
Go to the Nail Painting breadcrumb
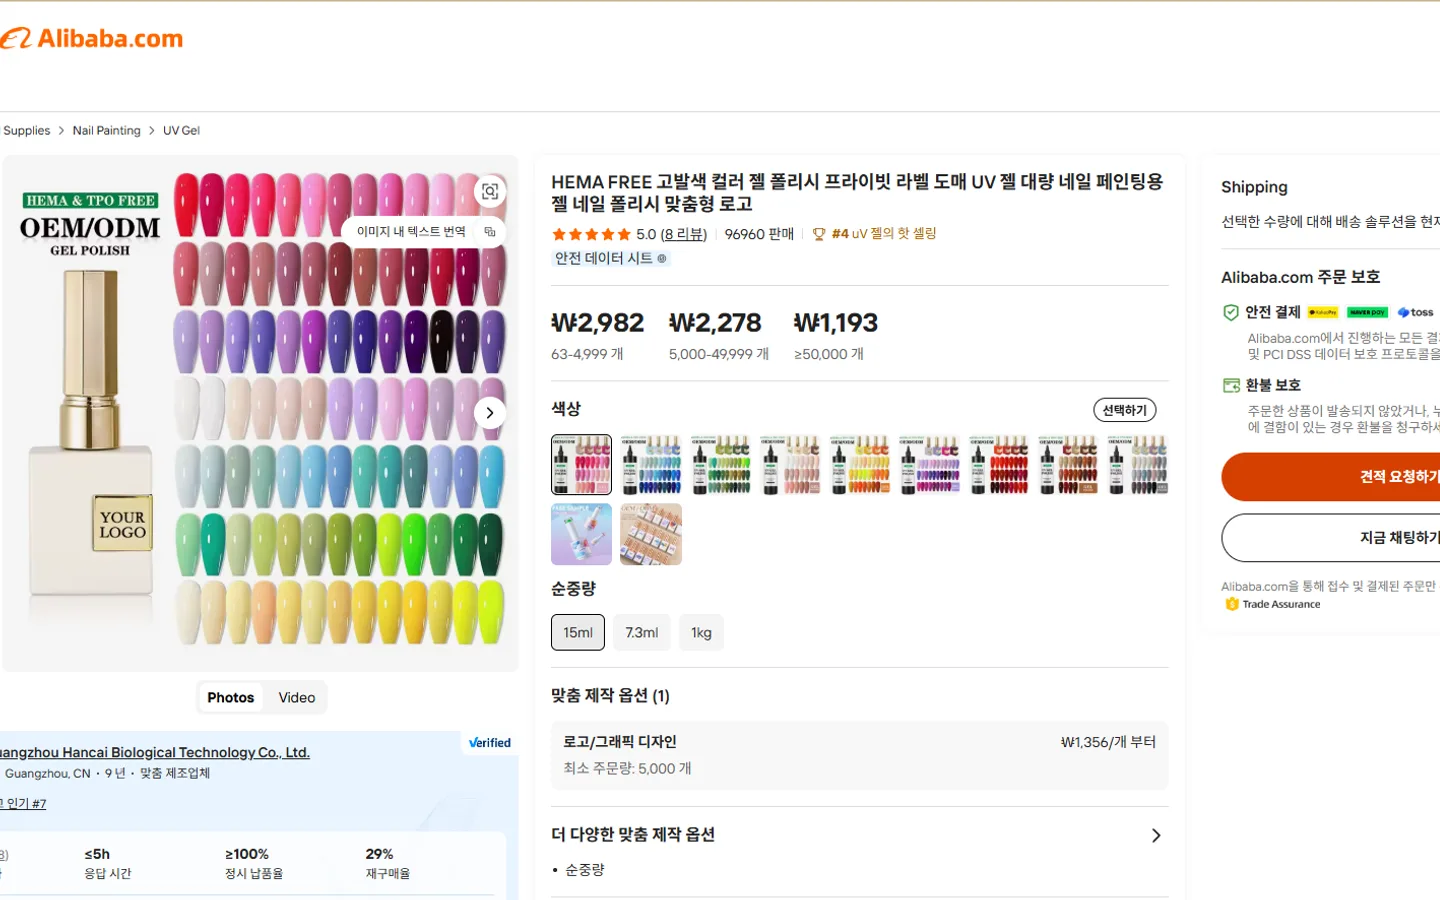click(x=107, y=131)
